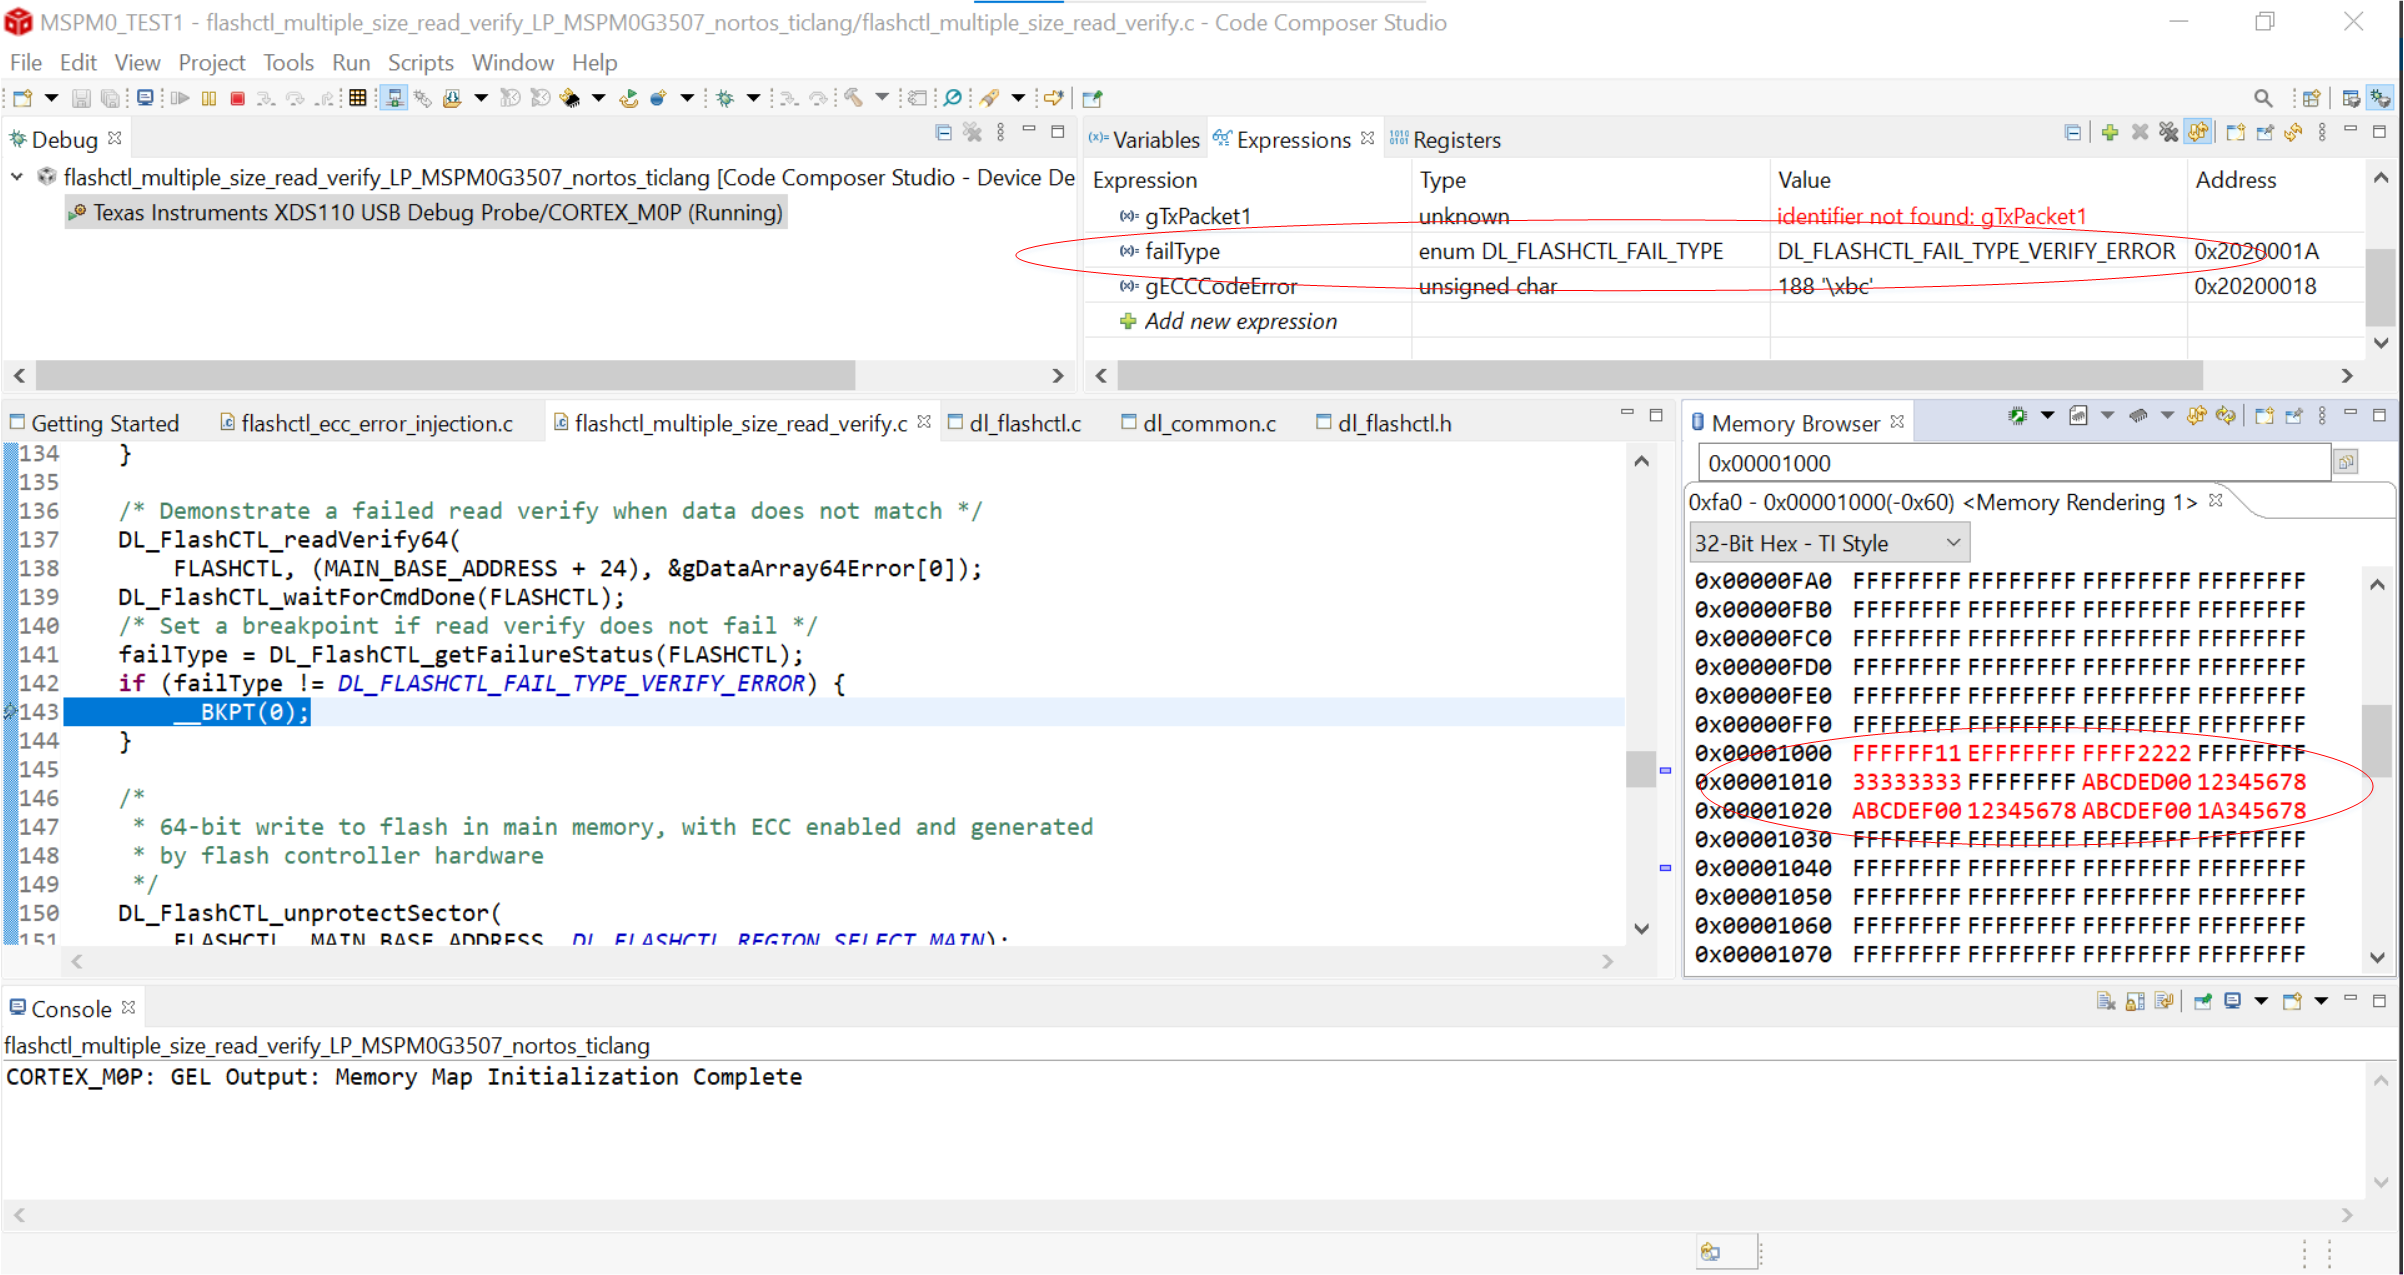The width and height of the screenshot is (2404, 1275).
Task: Click the Address column header
Action: pos(2235,180)
